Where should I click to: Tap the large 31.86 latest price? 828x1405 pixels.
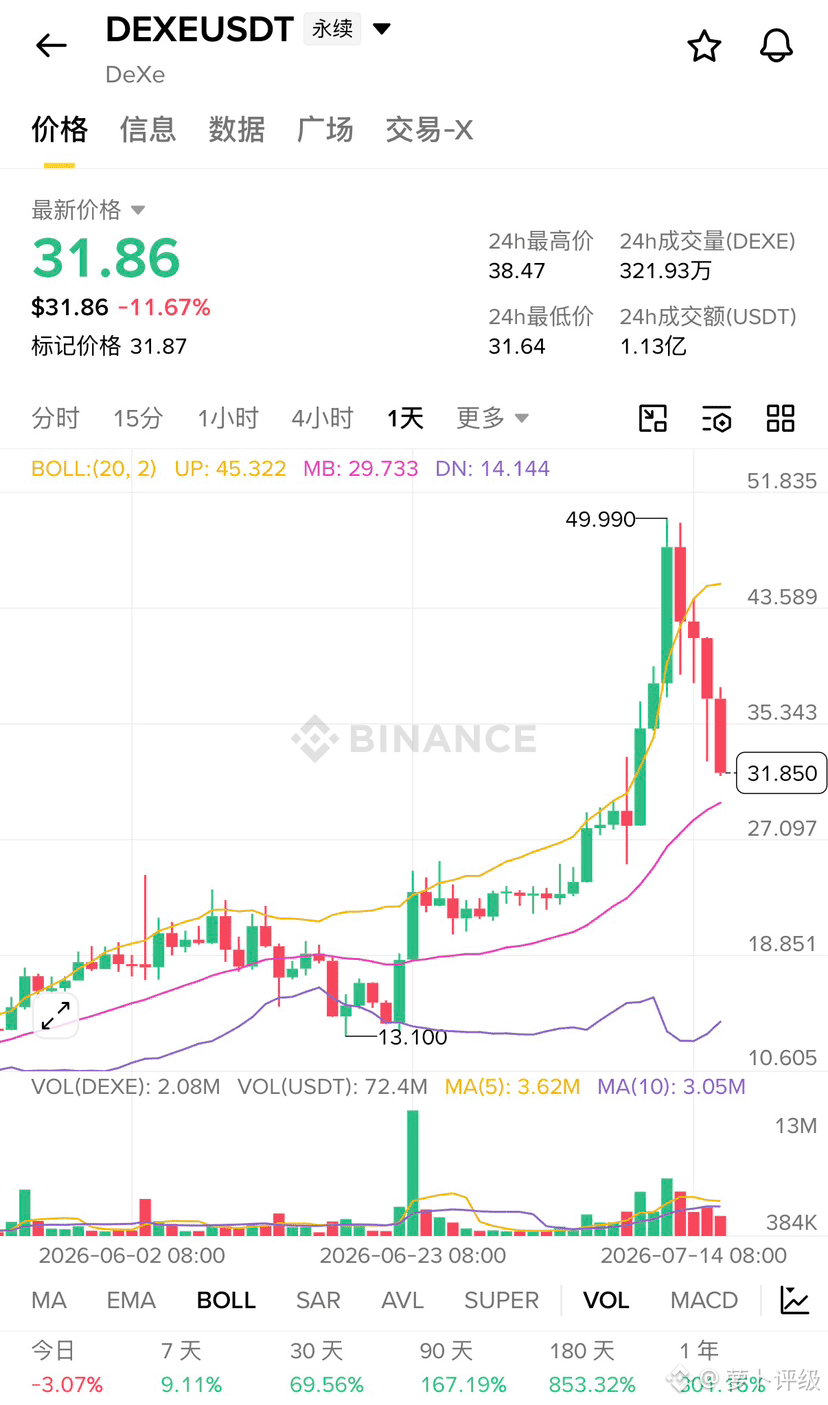click(106, 258)
